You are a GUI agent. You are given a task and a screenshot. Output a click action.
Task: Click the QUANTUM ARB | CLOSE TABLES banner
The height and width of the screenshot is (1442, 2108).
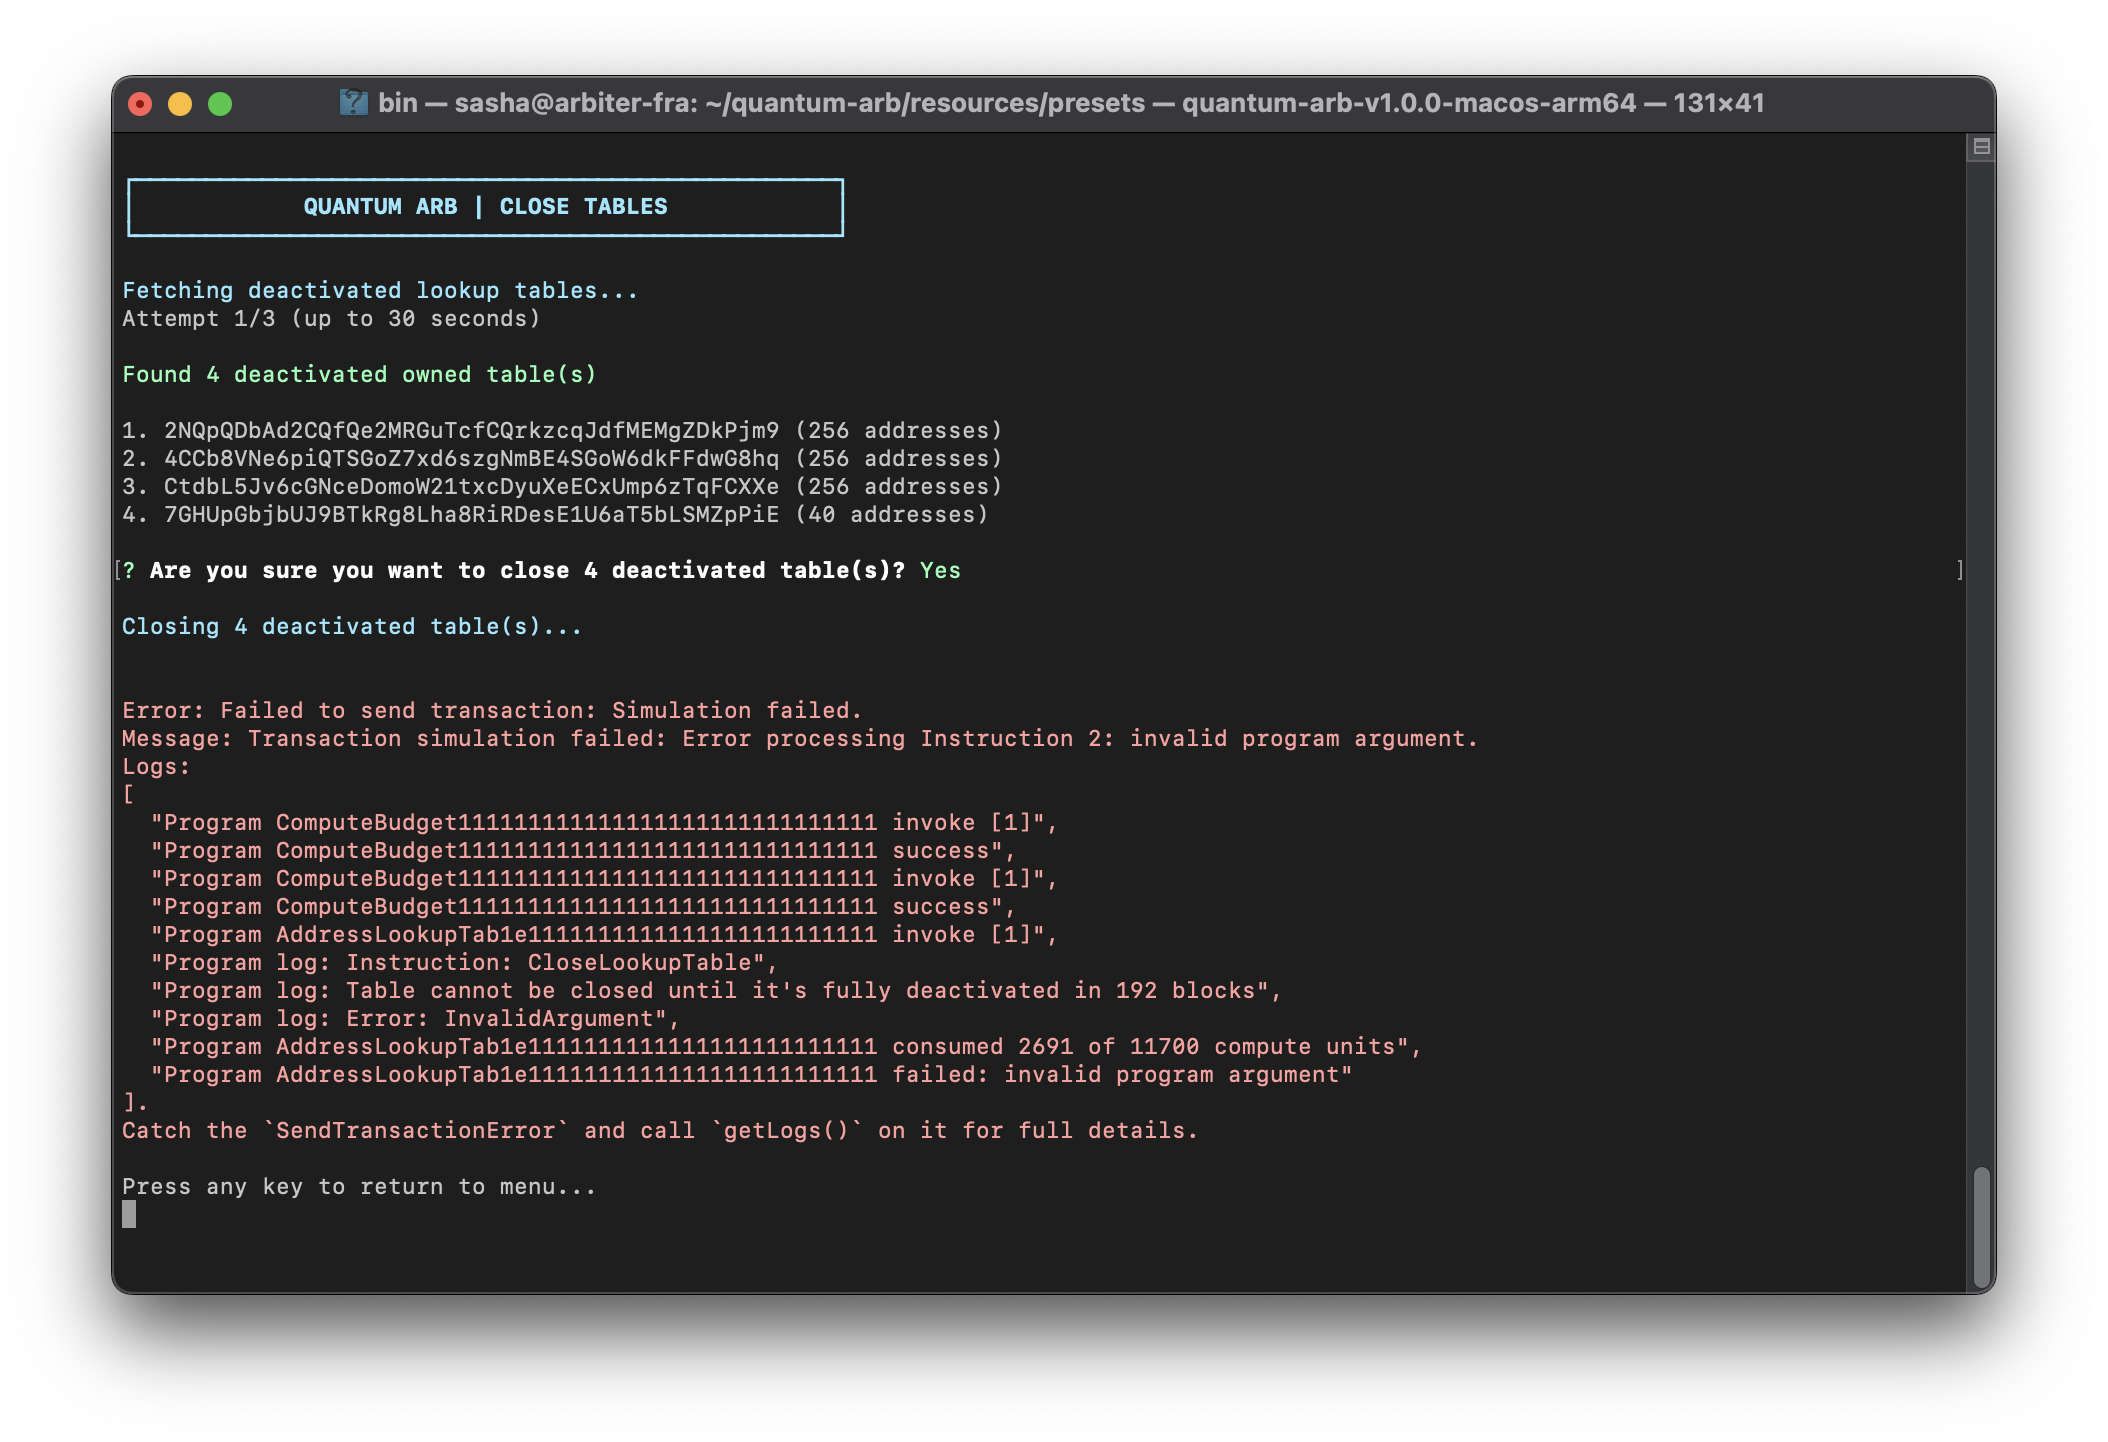pos(485,207)
